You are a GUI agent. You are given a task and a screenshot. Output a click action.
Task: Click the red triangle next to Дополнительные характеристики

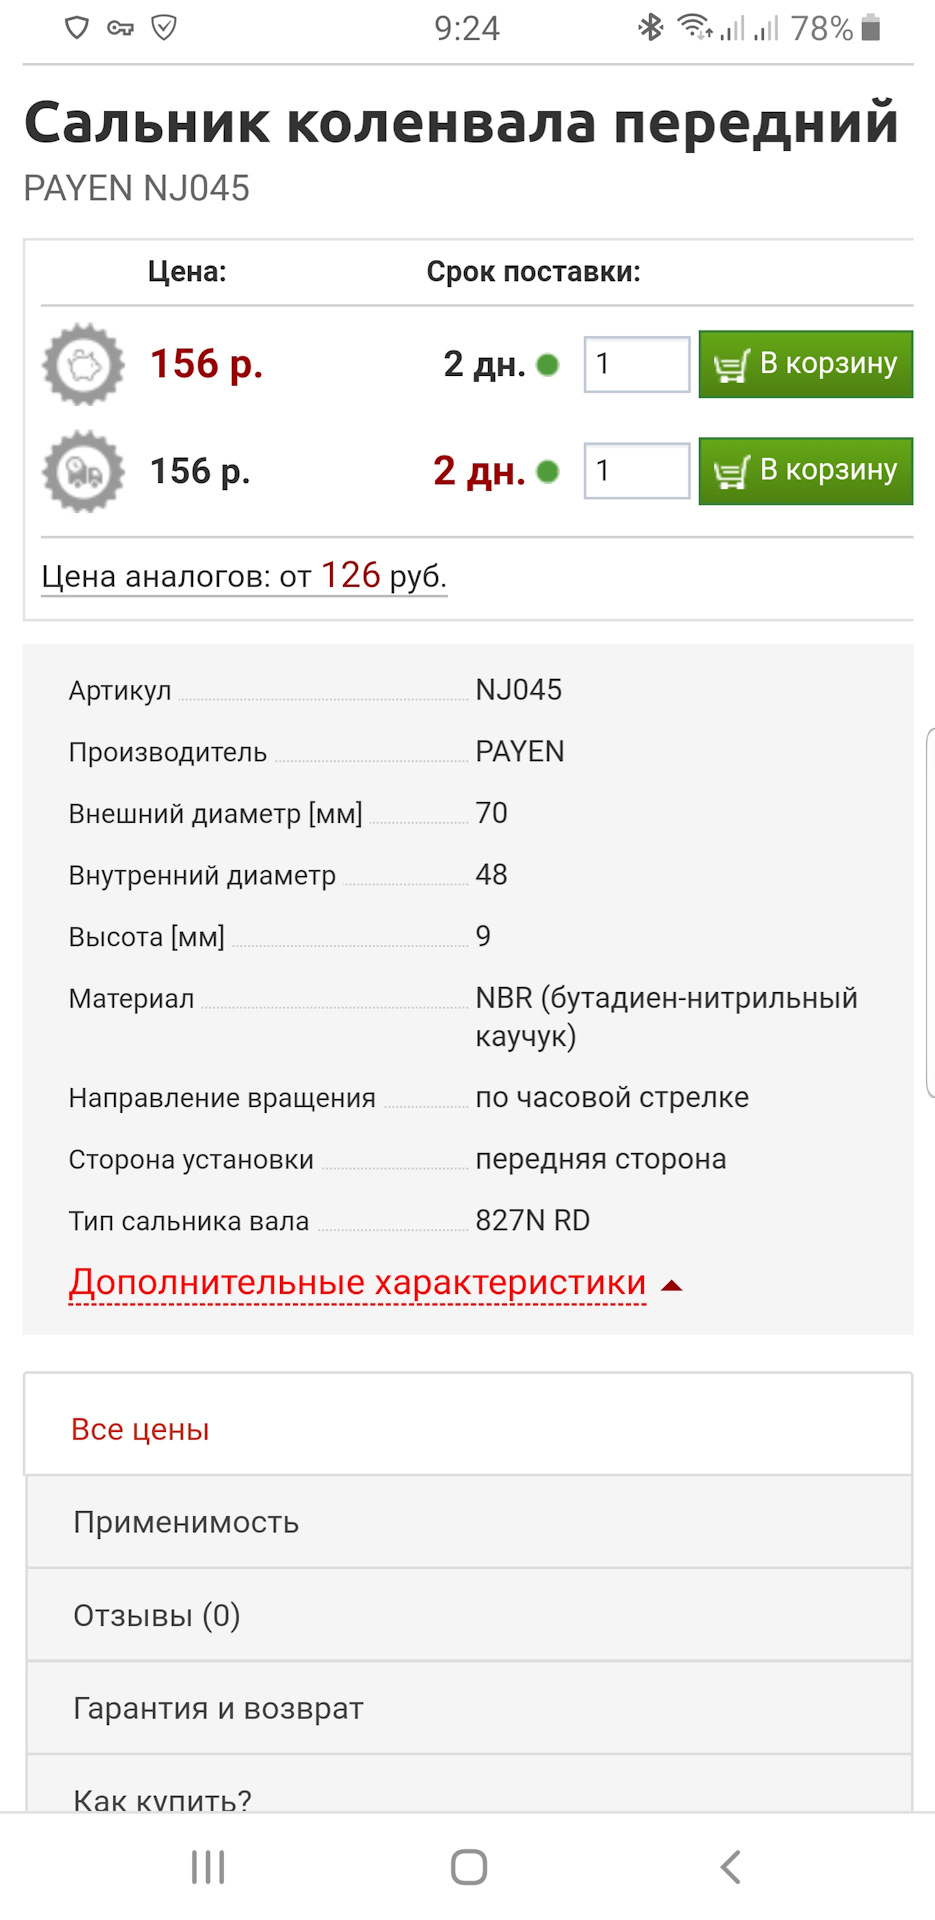672,1286
